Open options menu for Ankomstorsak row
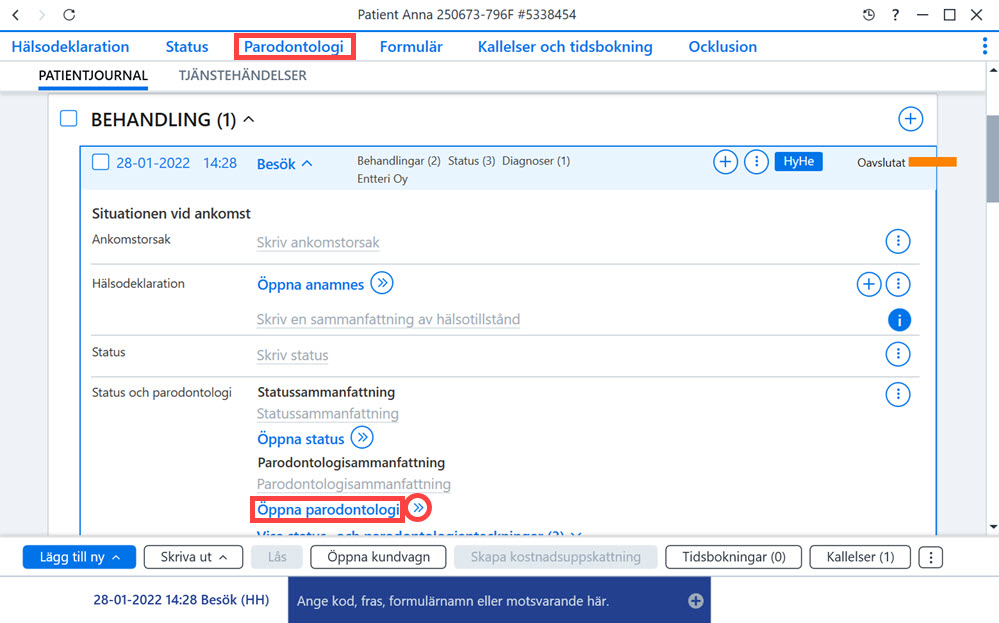 point(898,241)
